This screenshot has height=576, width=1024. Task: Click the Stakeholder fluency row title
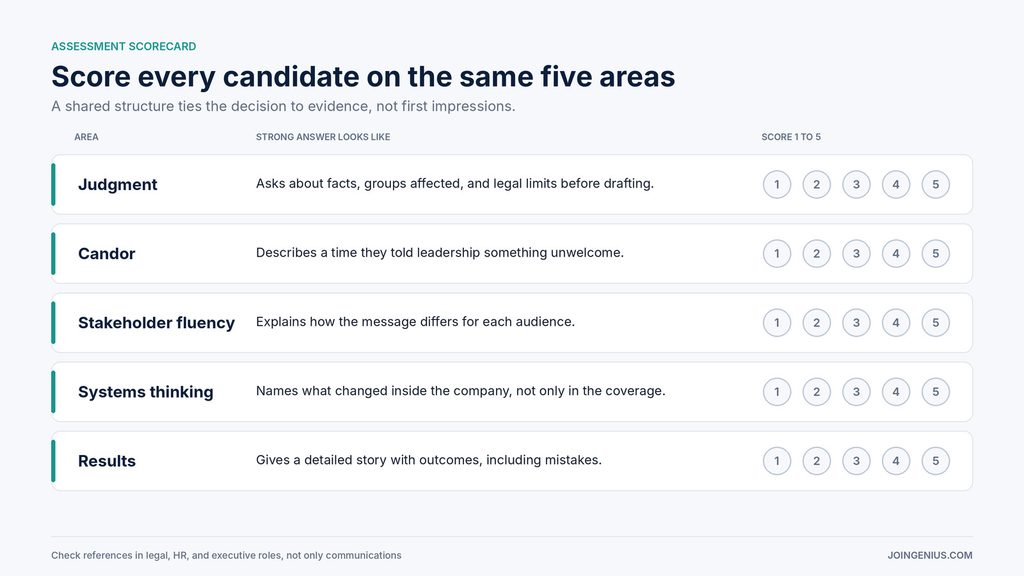tap(156, 323)
